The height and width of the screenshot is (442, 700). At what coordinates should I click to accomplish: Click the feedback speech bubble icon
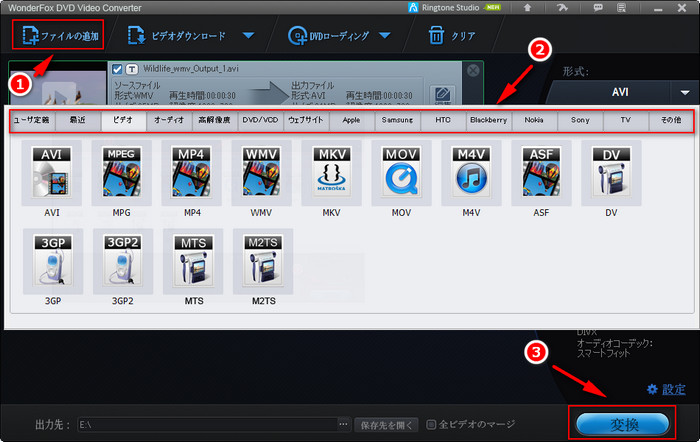[x=598, y=8]
